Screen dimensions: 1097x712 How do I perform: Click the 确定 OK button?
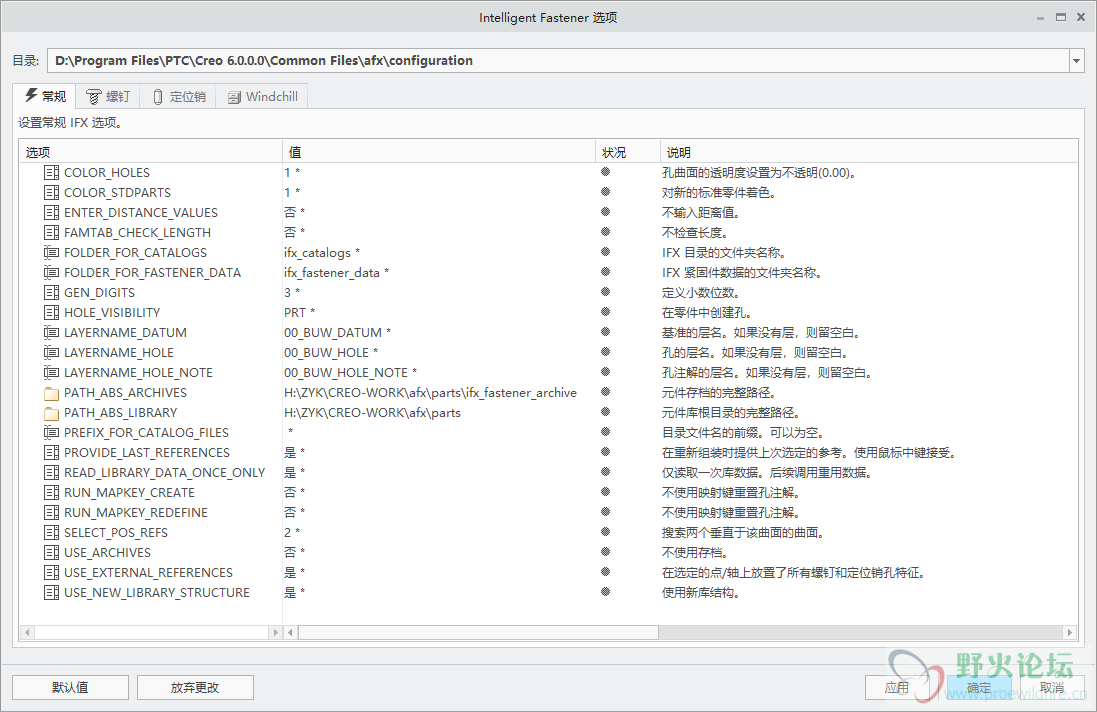(x=979, y=688)
